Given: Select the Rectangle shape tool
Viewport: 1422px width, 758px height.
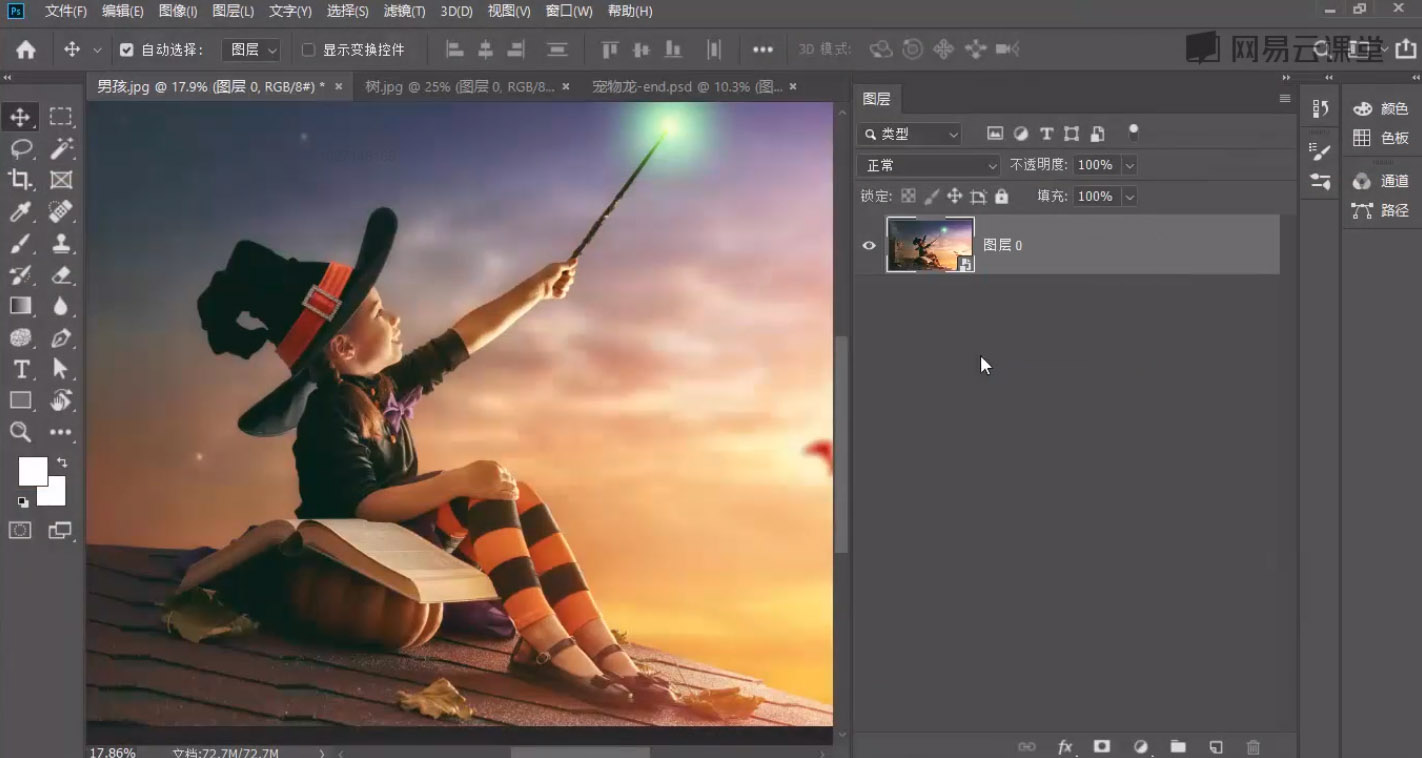Looking at the screenshot, I should coord(20,400).
